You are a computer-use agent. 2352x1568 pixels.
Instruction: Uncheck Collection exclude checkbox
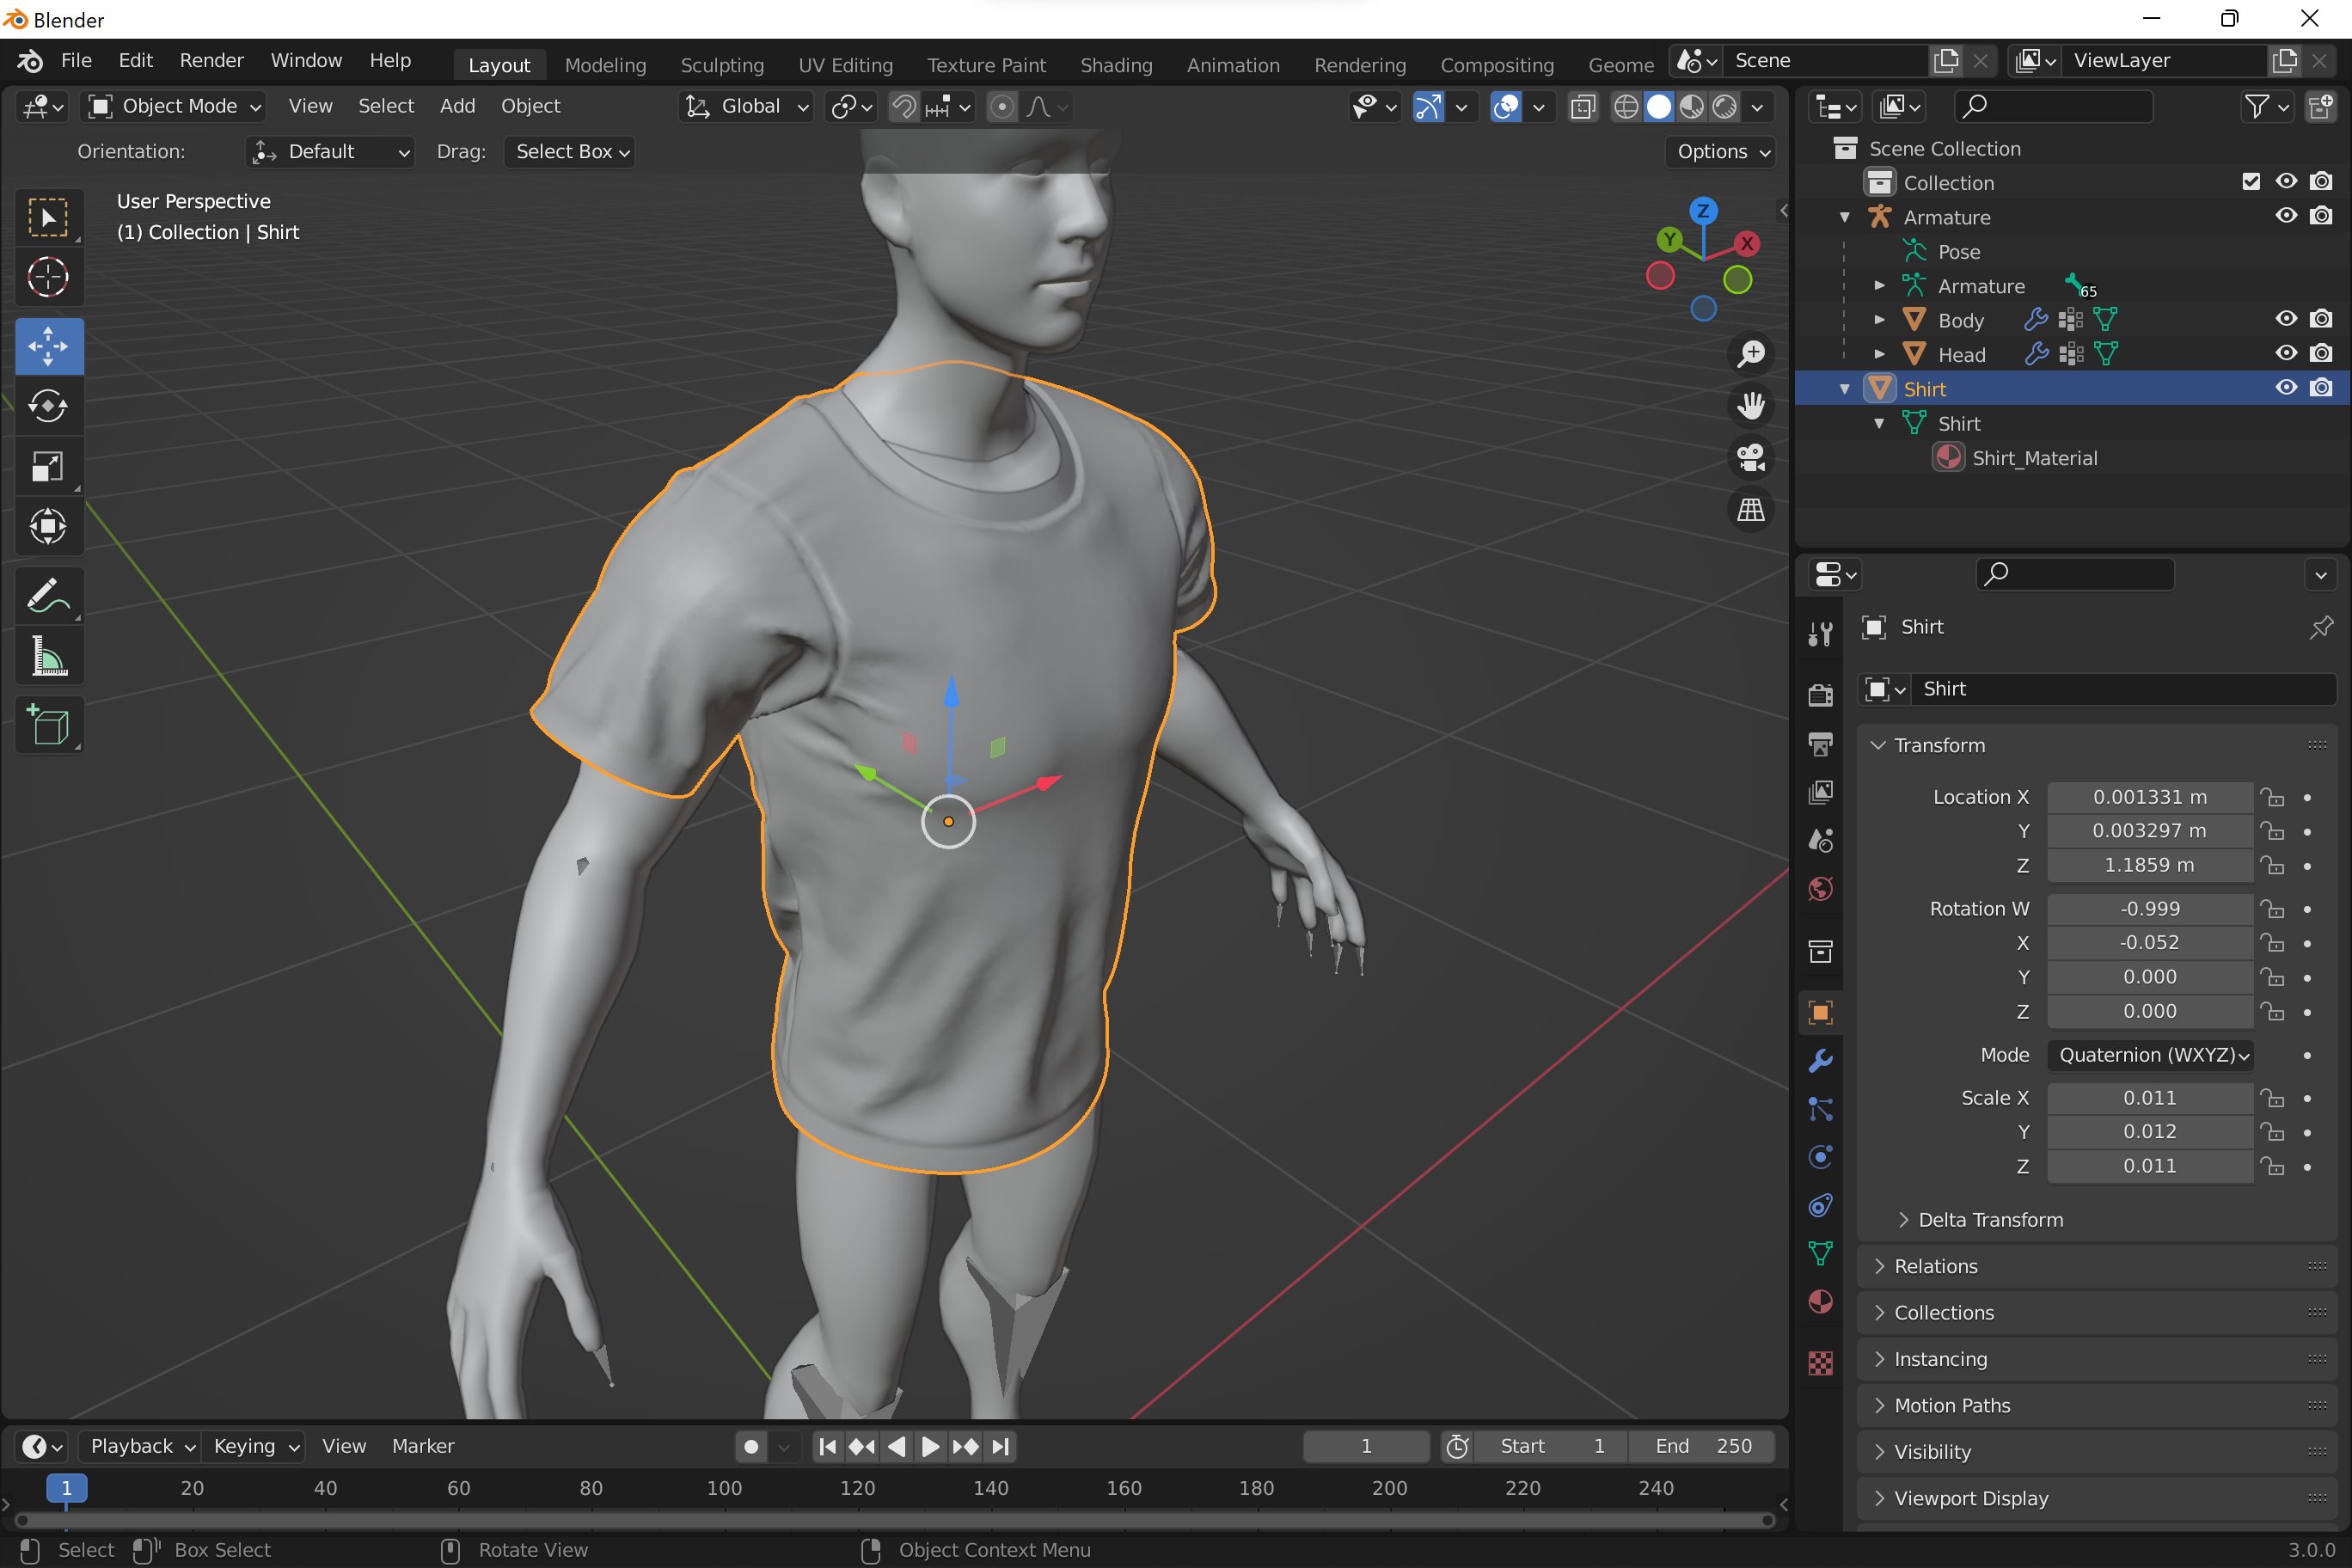click(x=2251, y=182)
